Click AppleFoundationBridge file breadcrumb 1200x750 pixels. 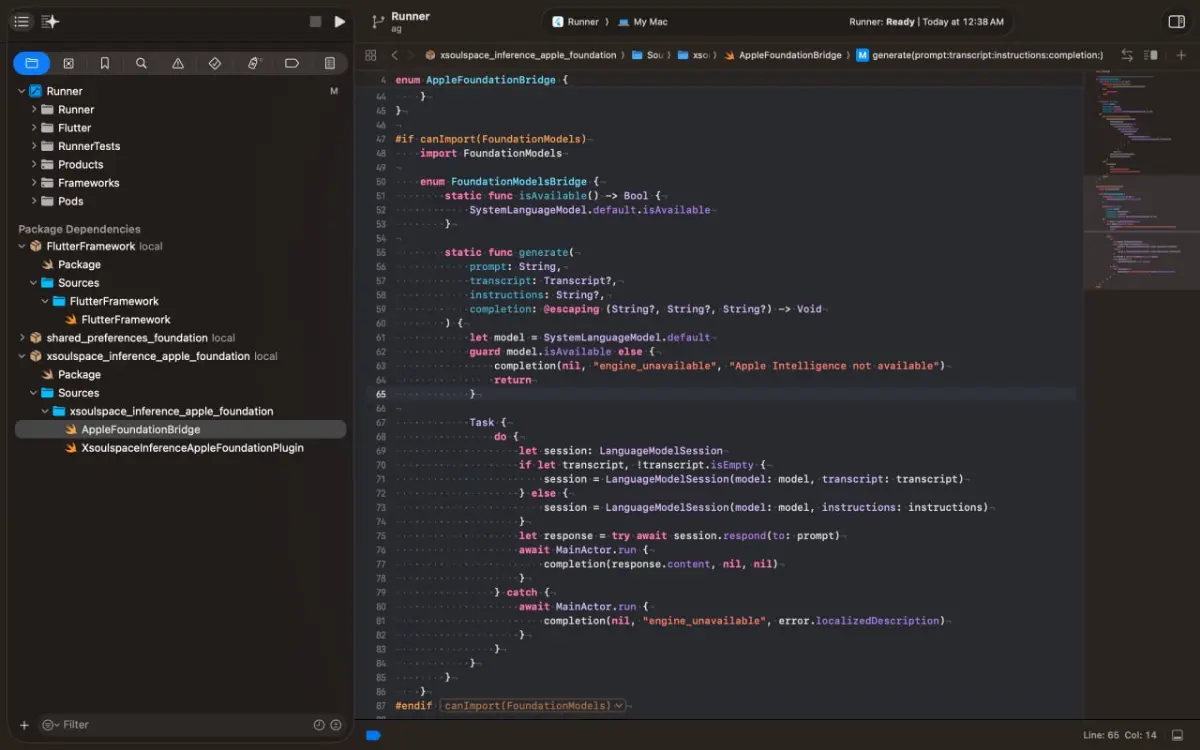[x=783, y=55]
